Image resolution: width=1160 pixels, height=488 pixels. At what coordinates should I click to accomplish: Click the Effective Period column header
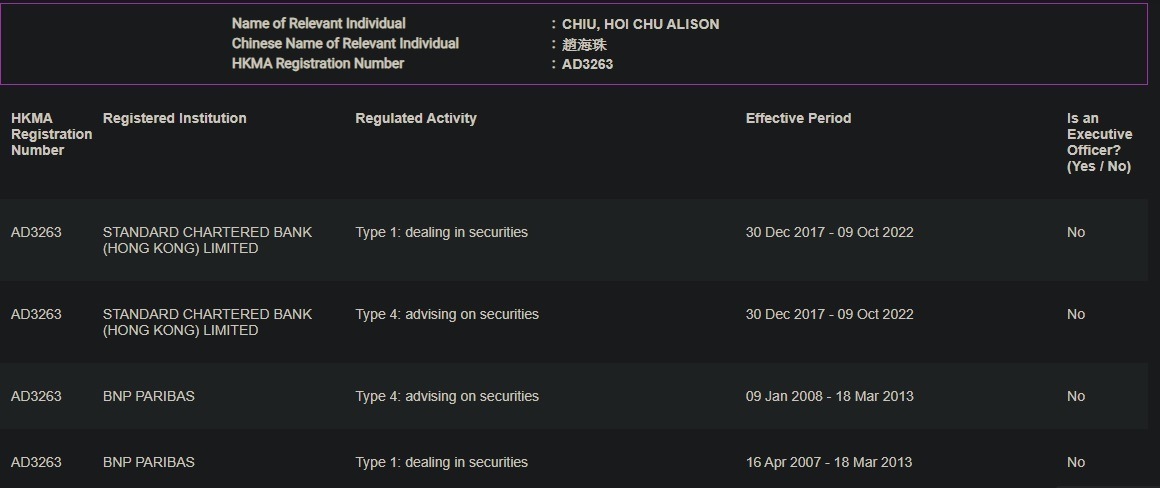click(x=798, y=118)
